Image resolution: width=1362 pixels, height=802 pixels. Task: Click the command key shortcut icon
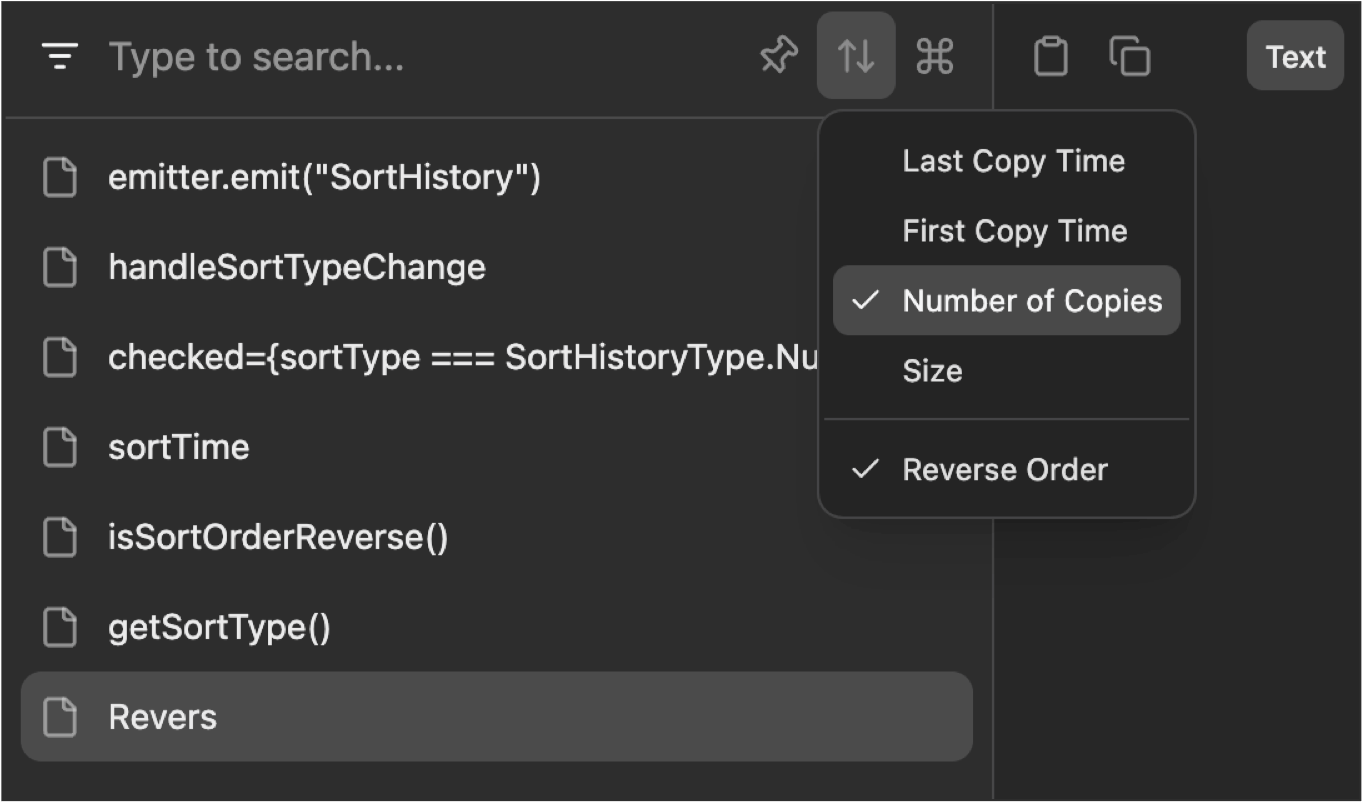(x=934, y=56)
